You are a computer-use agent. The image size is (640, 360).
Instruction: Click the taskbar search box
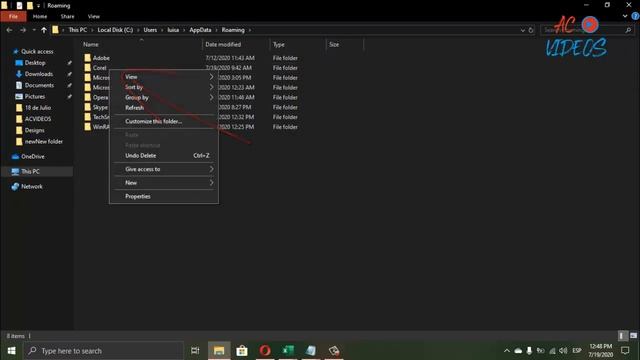click(104, 351)
